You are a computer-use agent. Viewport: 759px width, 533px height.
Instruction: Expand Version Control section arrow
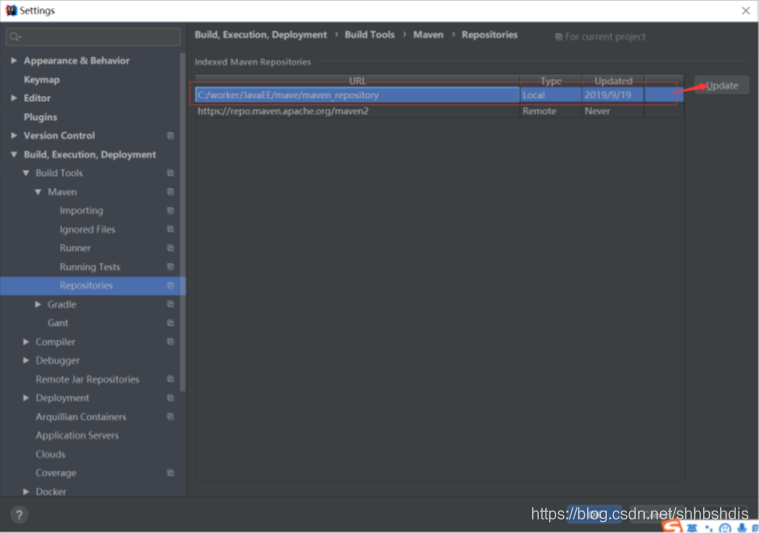point(14,136)
